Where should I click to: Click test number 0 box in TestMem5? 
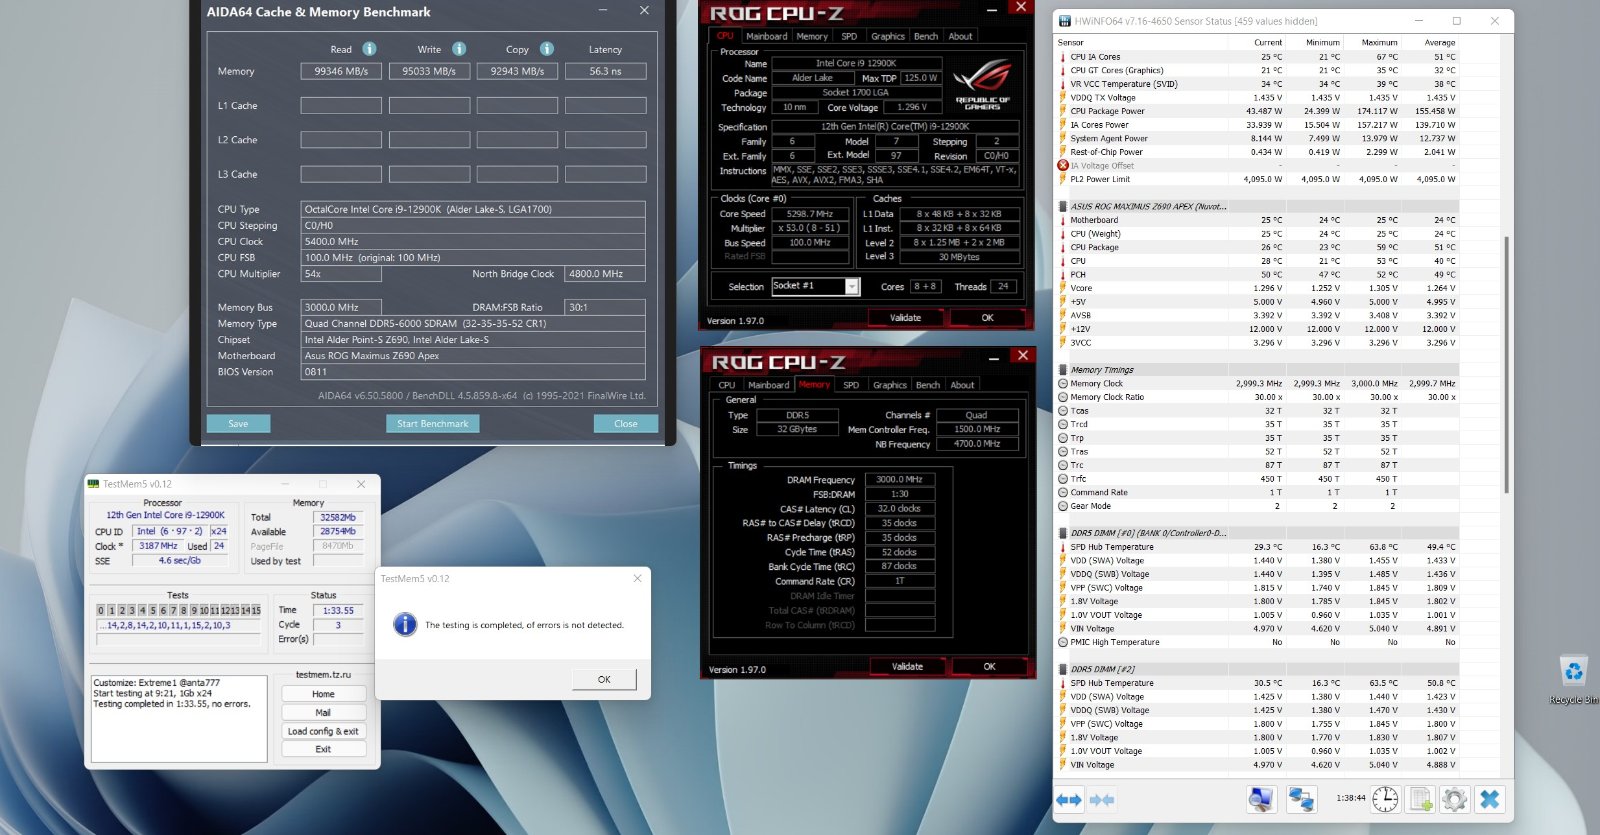[101, 610]
